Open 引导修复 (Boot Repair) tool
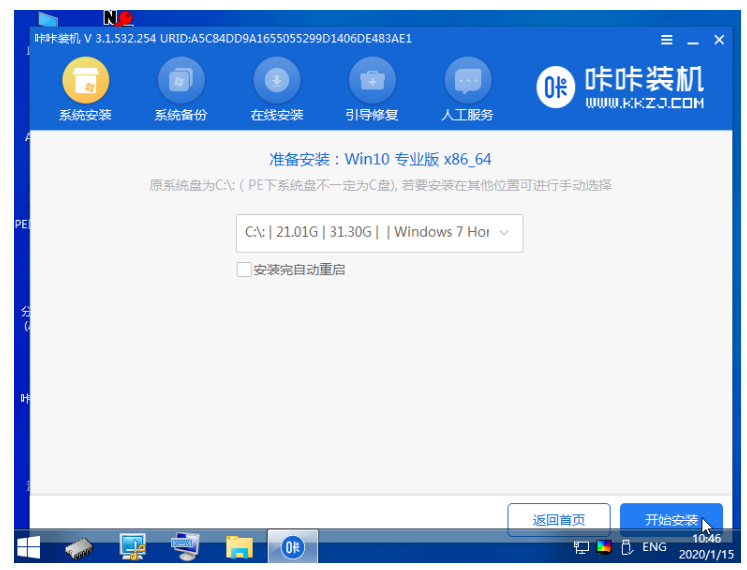Image resolution: width=747 pixels, height=570 pixels. 372,90
